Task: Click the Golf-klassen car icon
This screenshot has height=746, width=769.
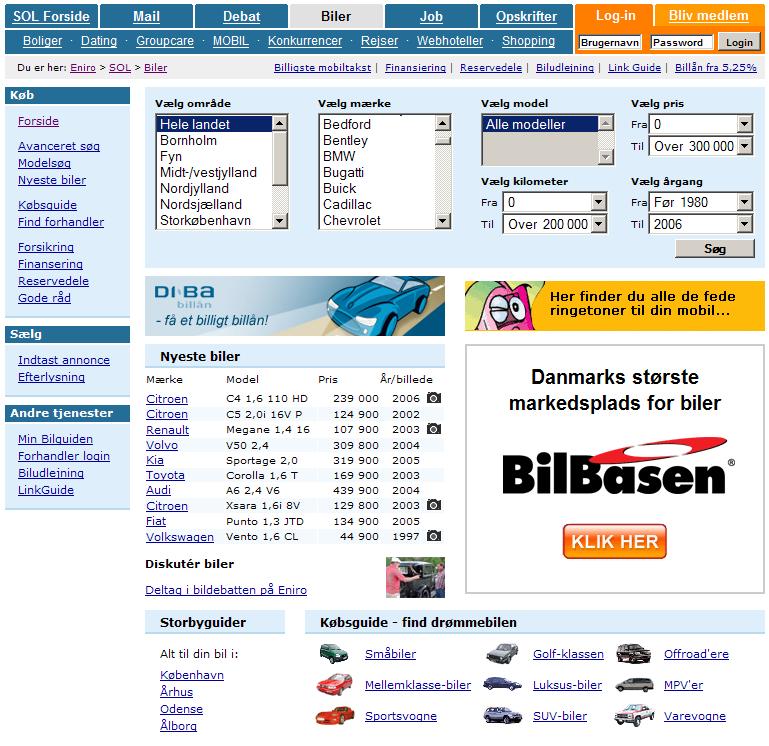Action: [502, 653]
